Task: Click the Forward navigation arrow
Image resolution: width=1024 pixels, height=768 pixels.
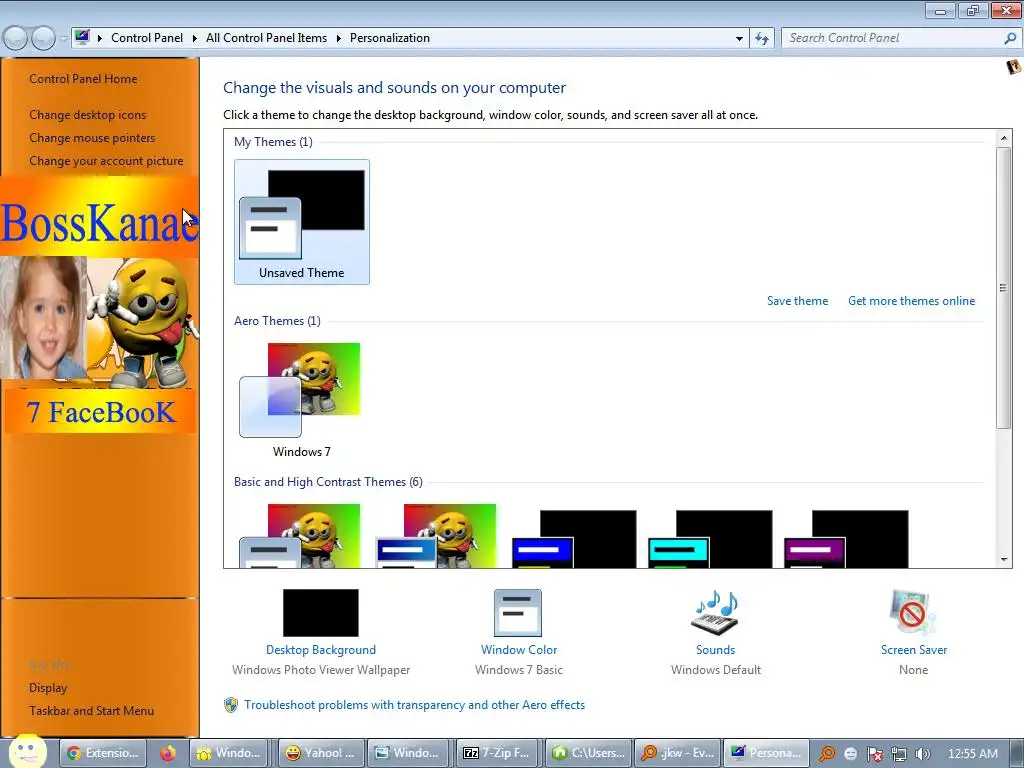Action: point(43,38)
